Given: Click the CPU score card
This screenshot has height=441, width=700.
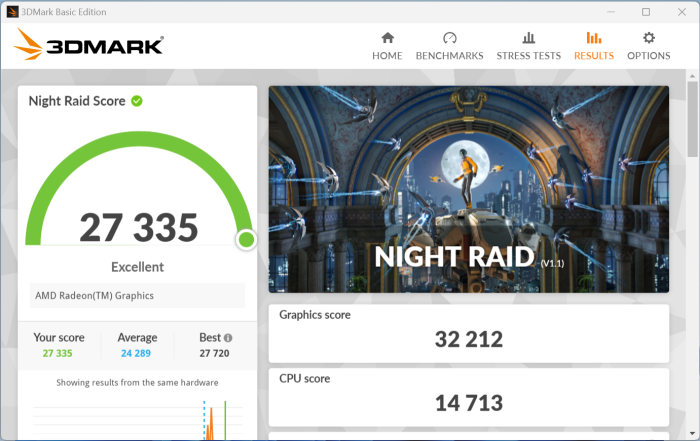Looking at the screenshot, I should (469, 397).
